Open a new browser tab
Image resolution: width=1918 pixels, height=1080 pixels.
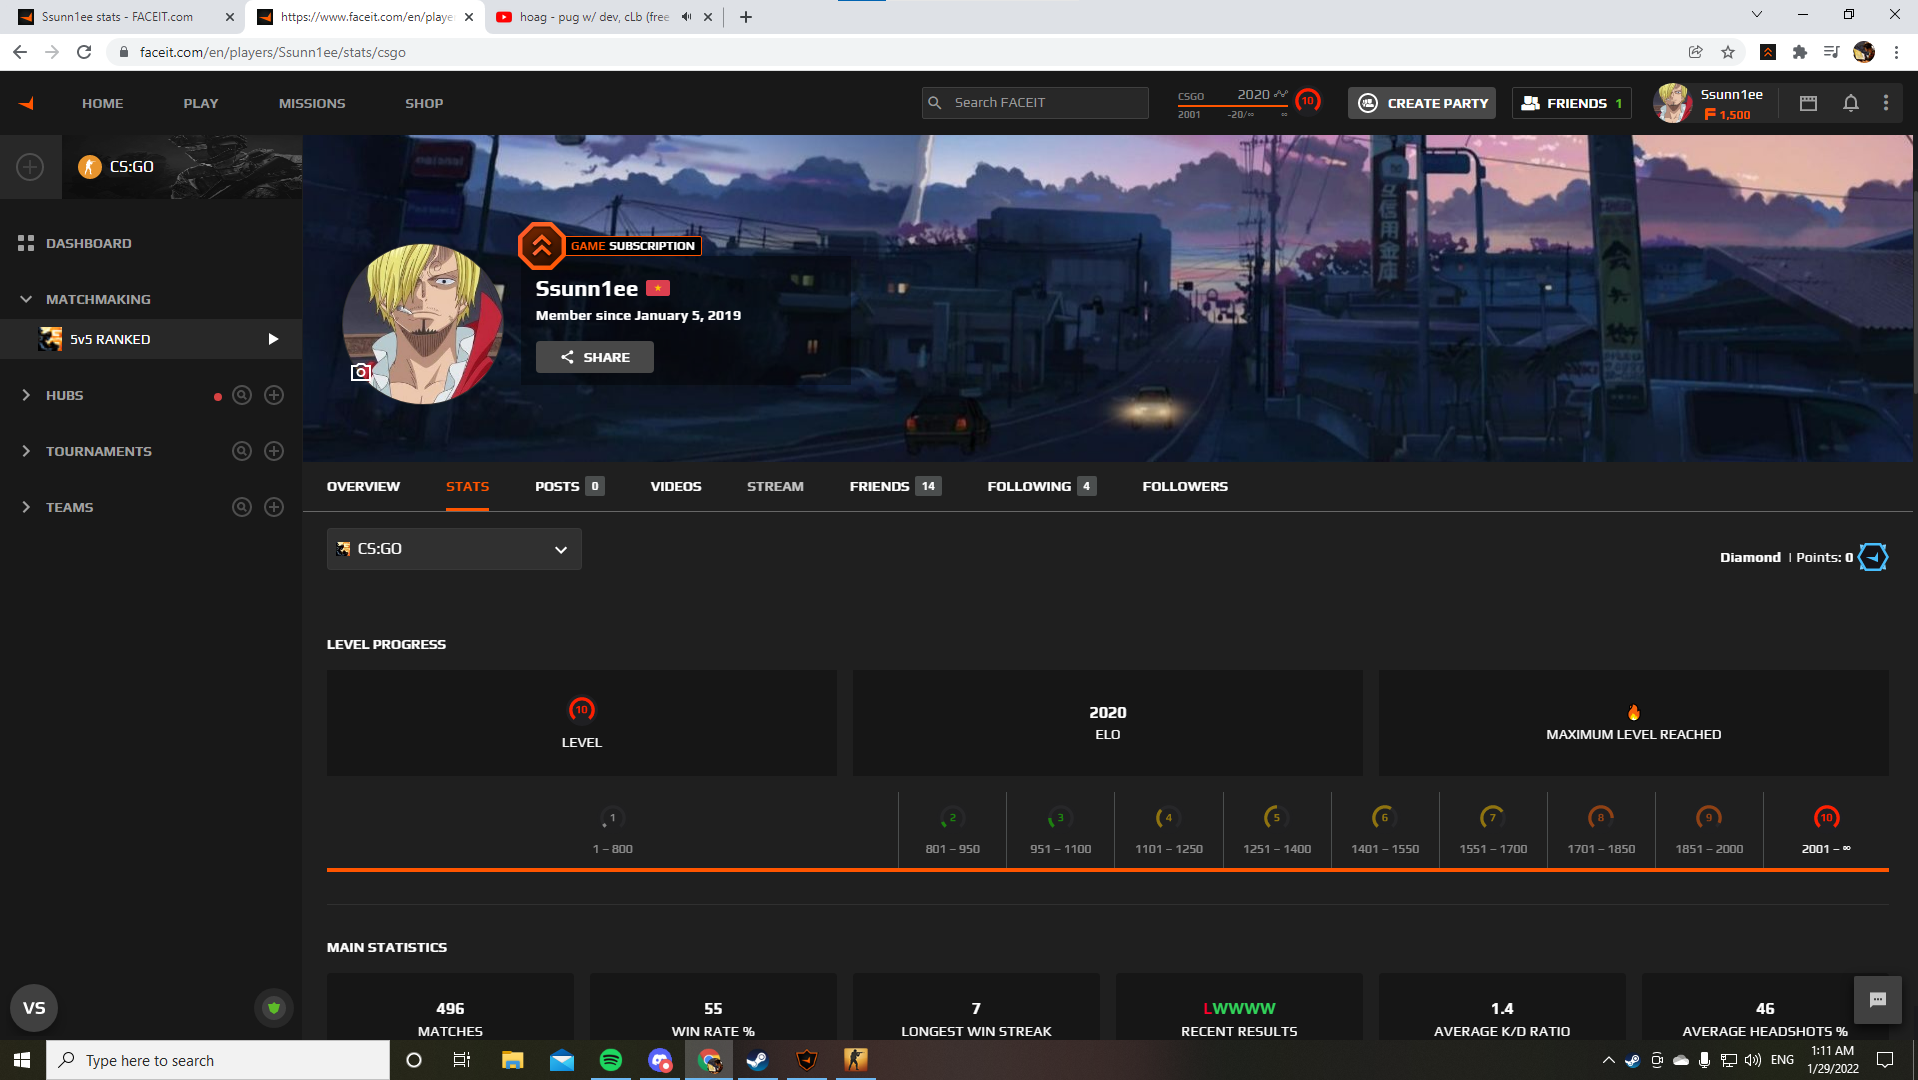746,17
